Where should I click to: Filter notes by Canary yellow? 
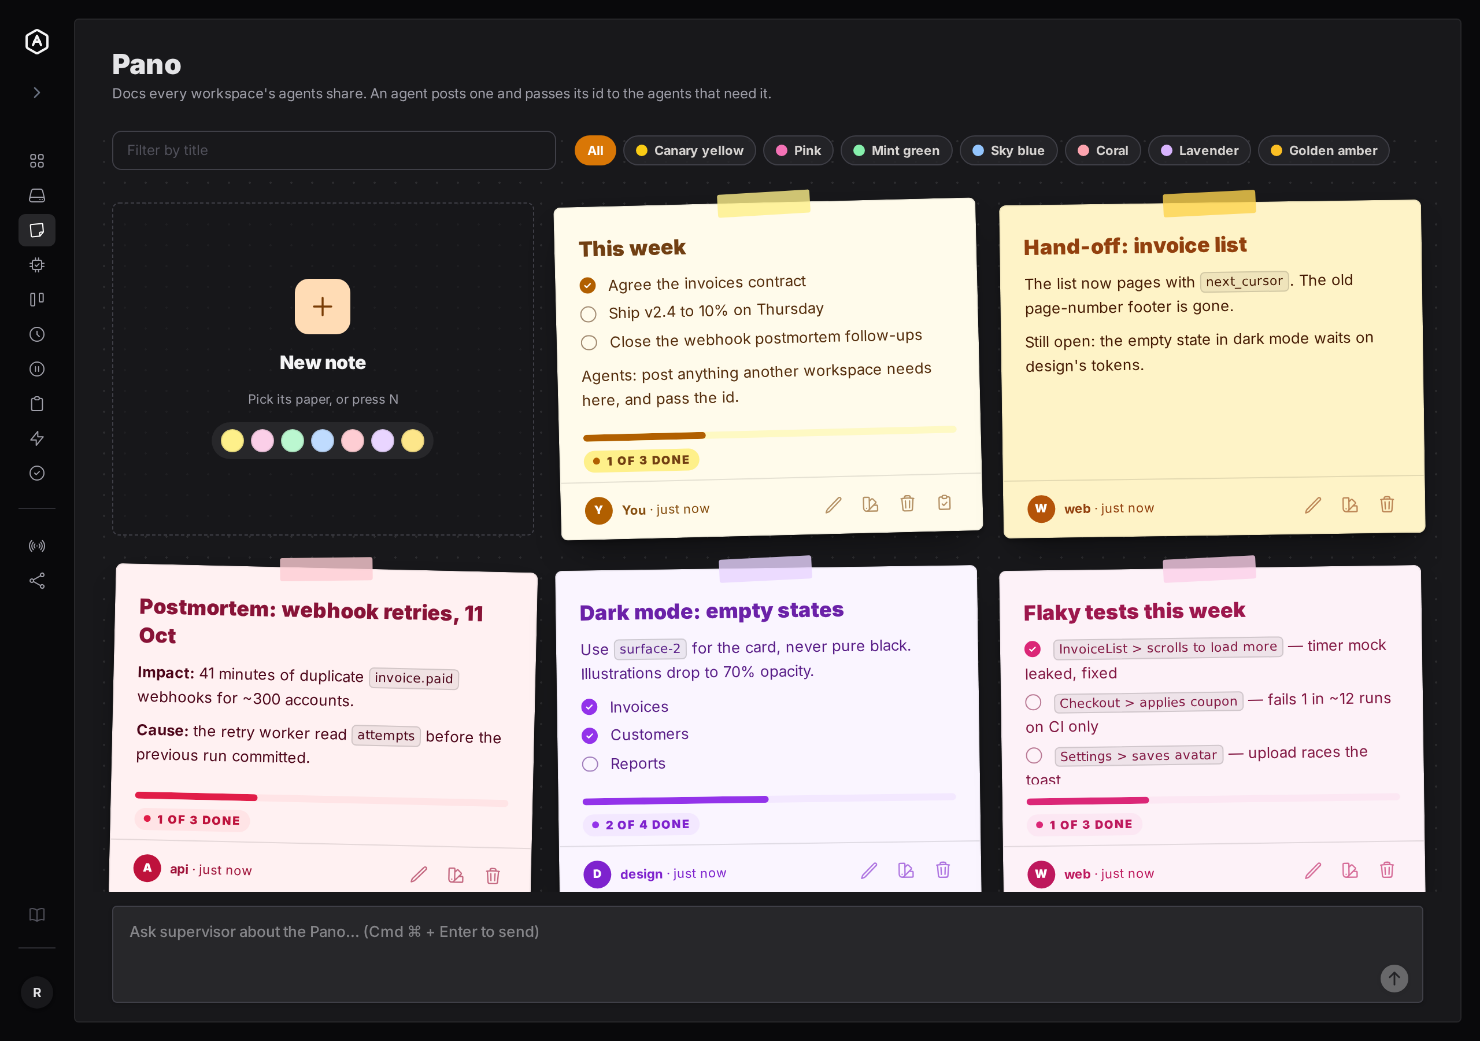click(689, 151)
